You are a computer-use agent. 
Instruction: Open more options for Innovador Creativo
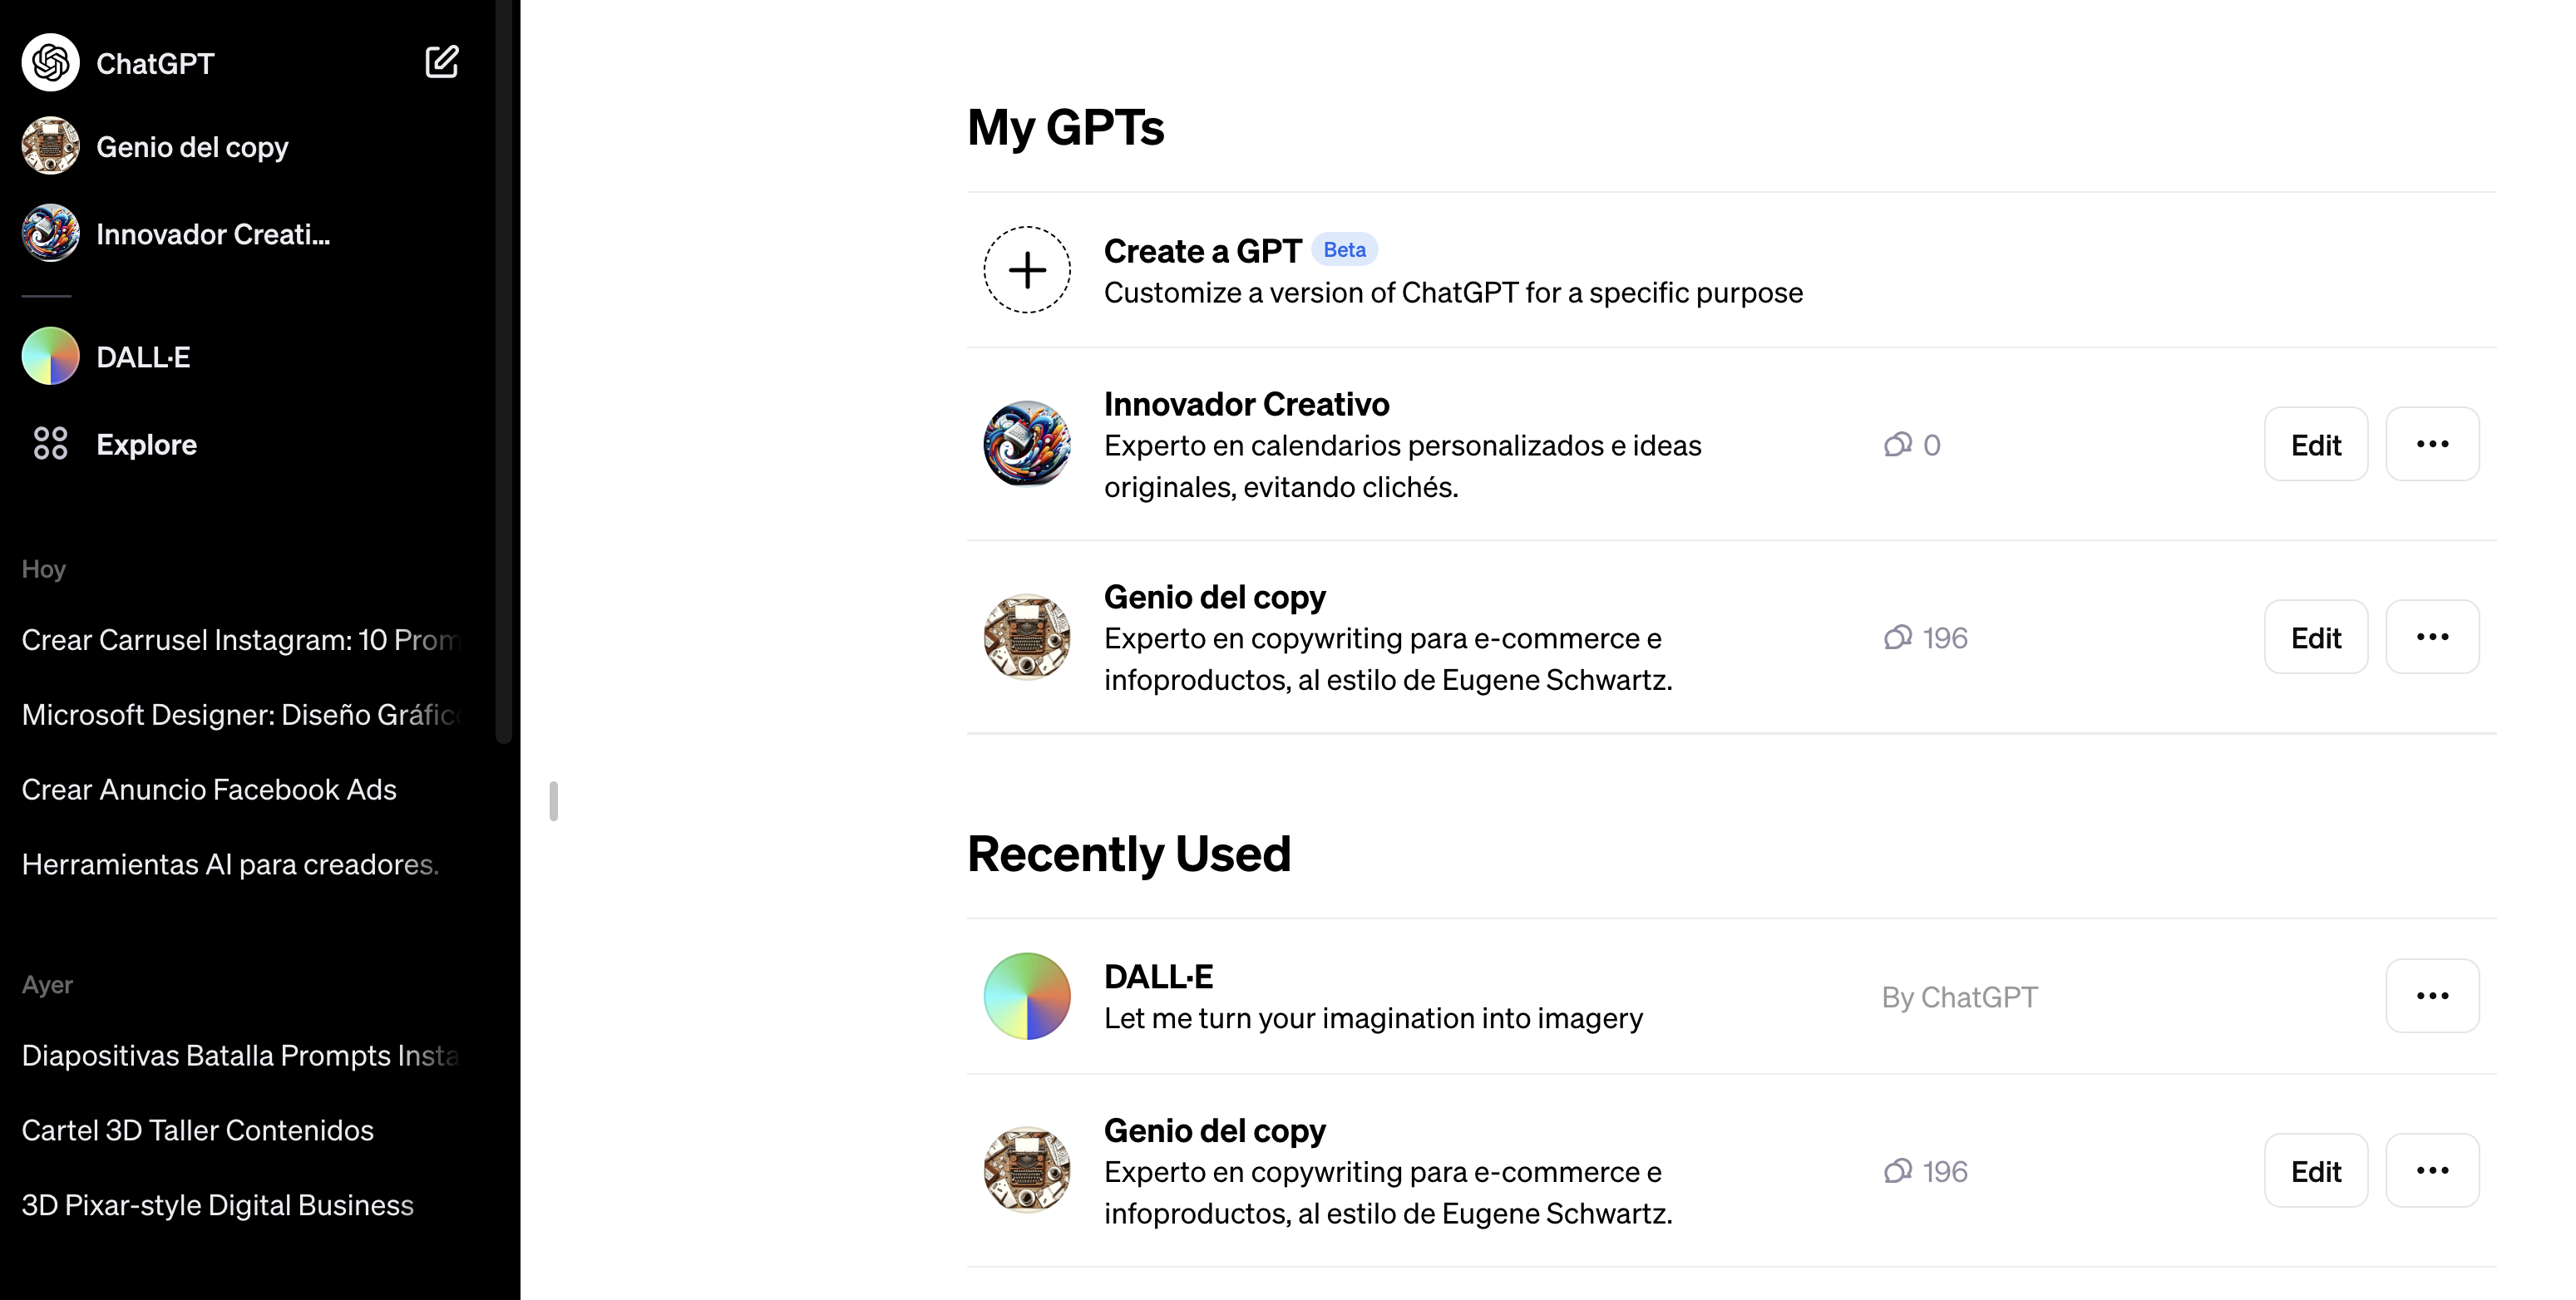pos(2432,444)
